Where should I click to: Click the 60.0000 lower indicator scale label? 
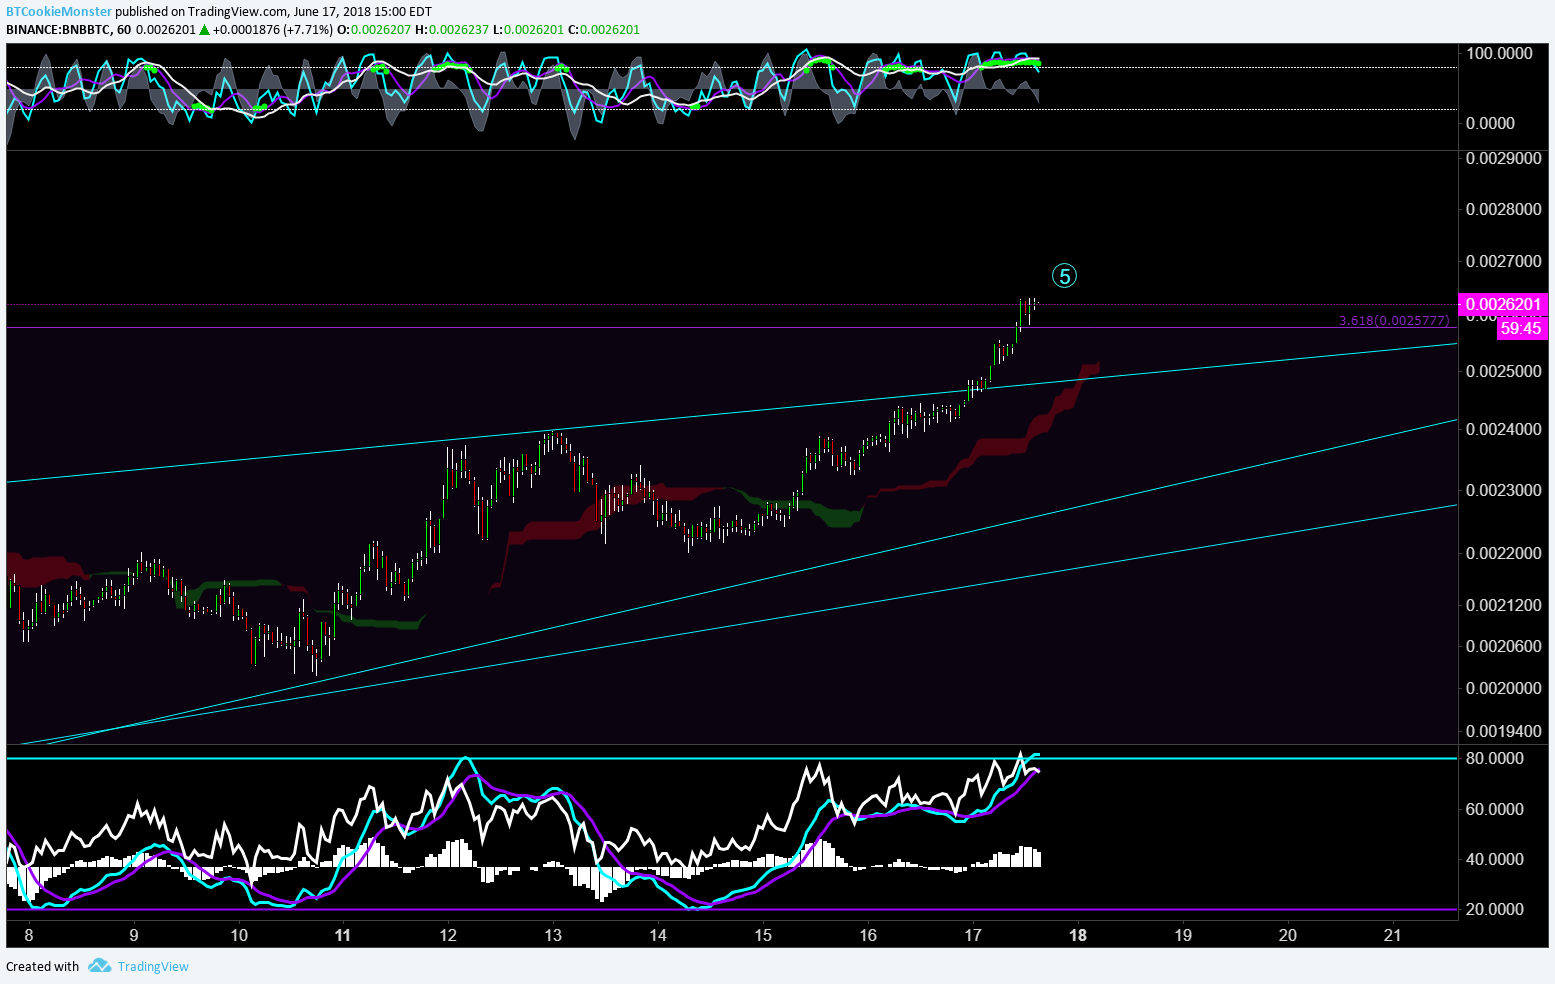tap(1494, 809)
